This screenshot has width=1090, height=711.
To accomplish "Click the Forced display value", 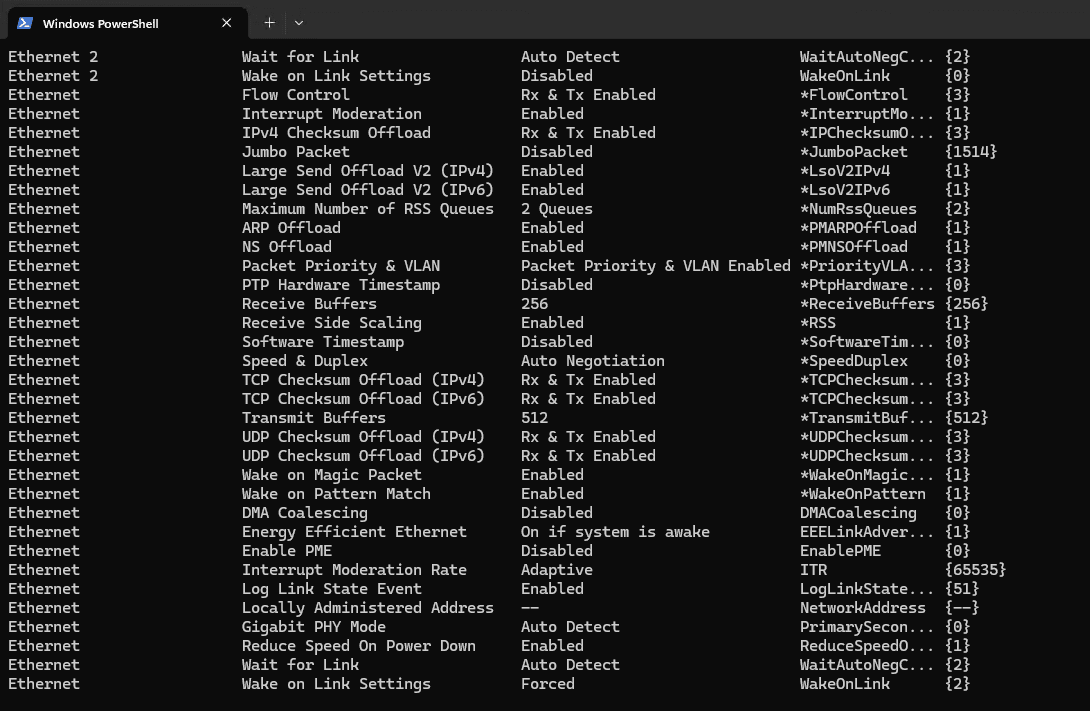I will (x=547, y=684).
